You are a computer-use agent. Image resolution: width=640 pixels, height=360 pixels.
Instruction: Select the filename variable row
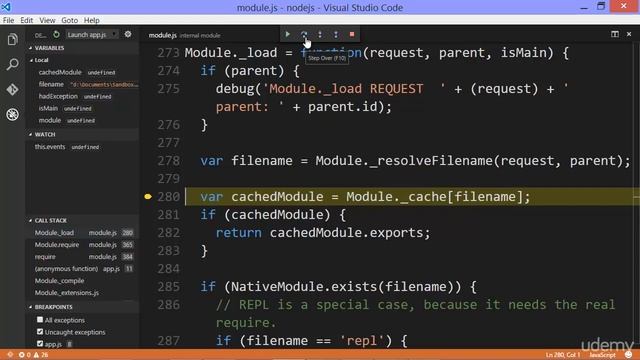pyautogui.click(x=83, y=84)
